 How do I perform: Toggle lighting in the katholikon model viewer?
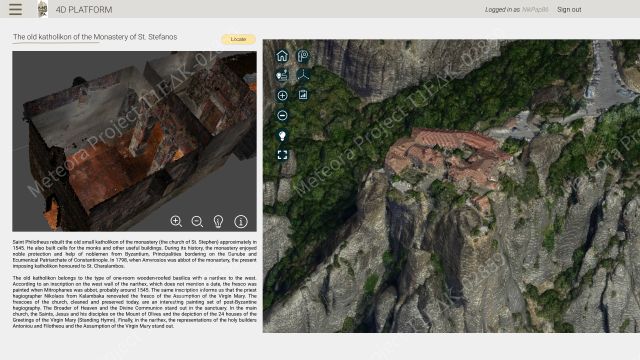pos(218,221)
